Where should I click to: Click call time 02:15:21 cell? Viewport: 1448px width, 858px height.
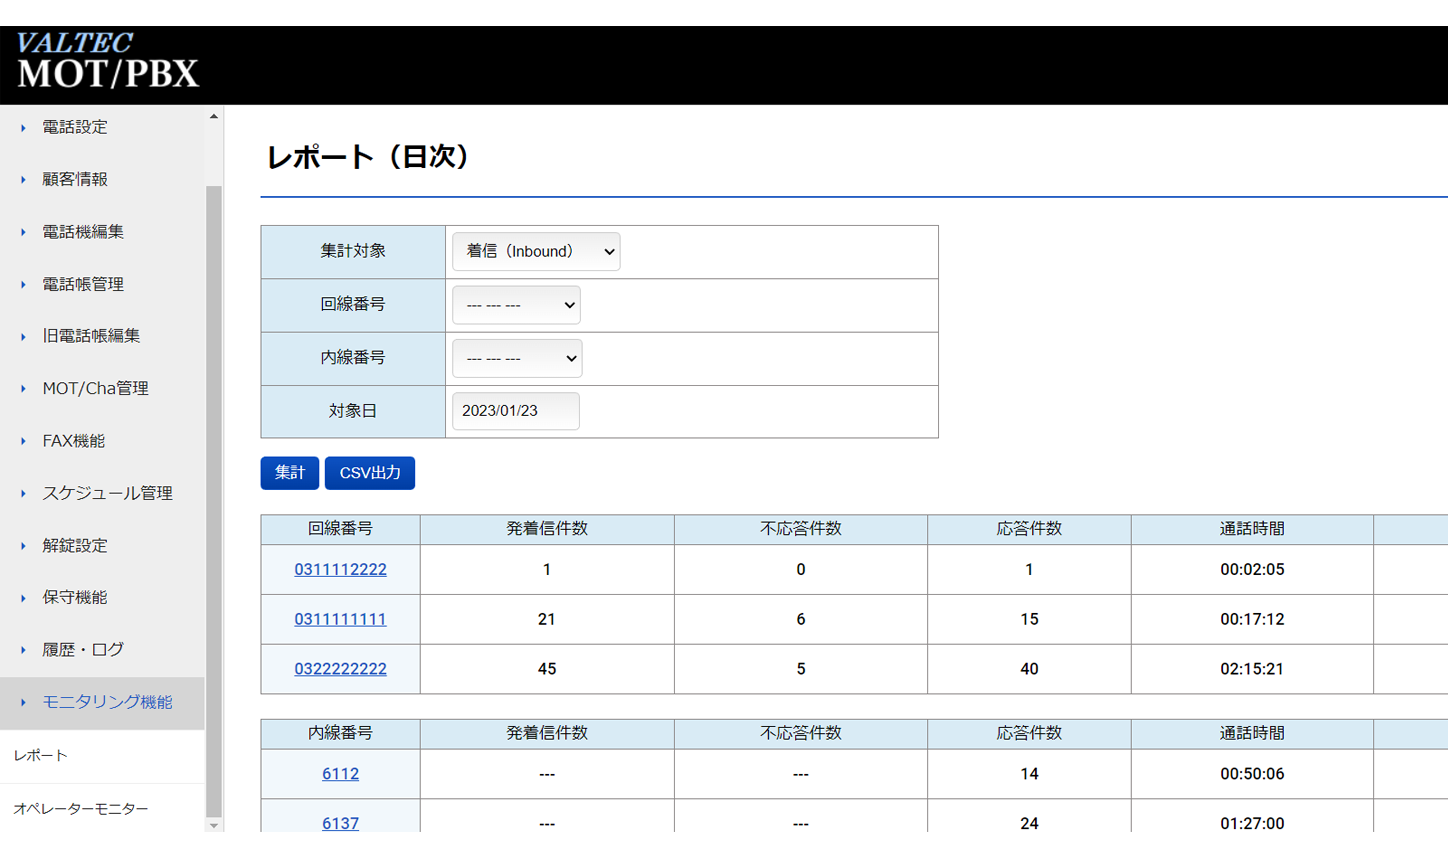[x=1252, y=669]
